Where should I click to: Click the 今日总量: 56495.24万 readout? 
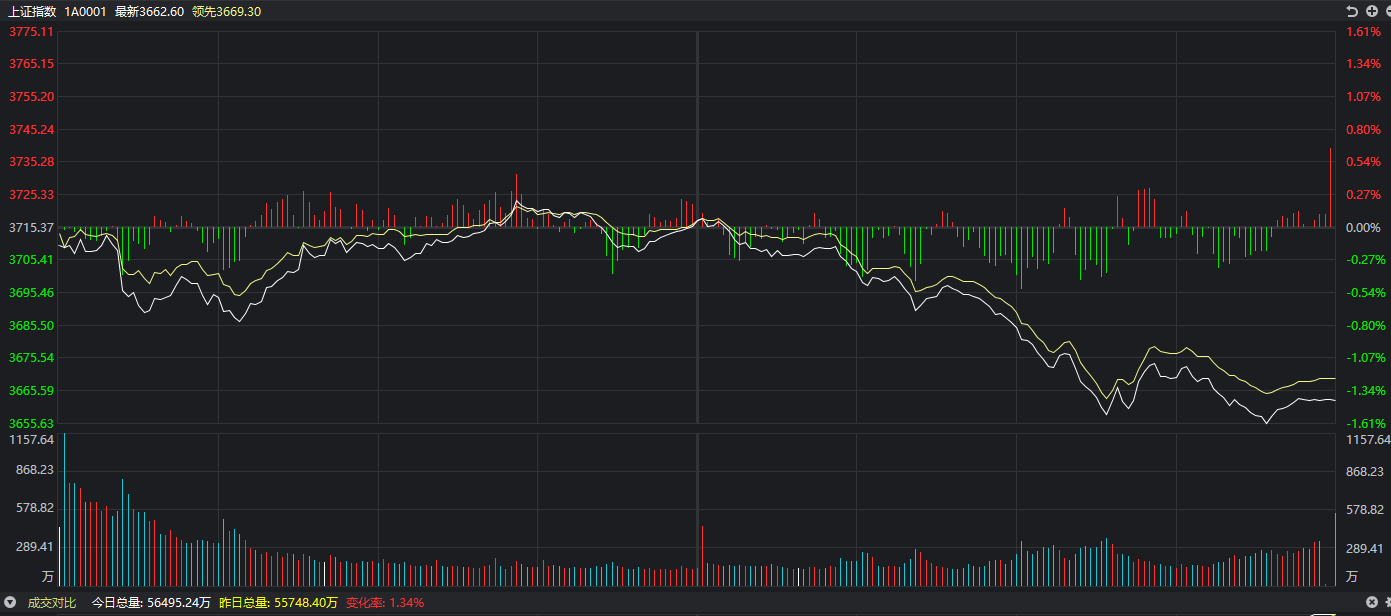tap(151, 602)
